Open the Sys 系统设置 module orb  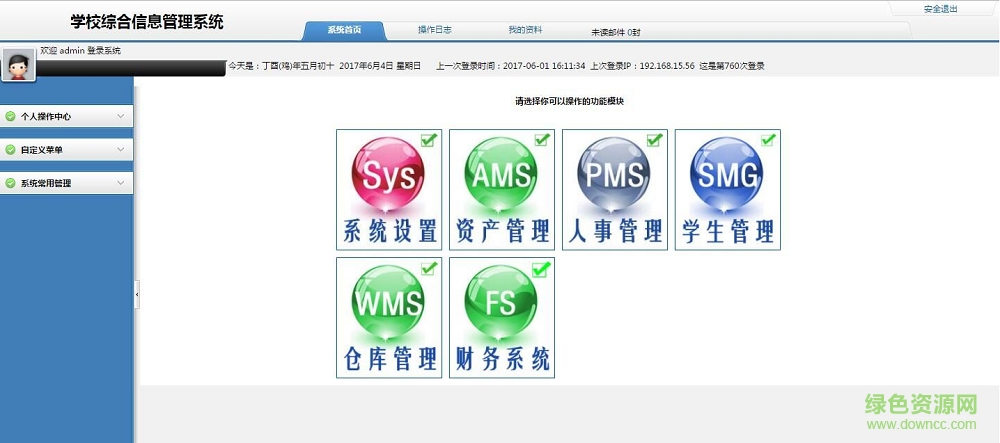point(388,175)
